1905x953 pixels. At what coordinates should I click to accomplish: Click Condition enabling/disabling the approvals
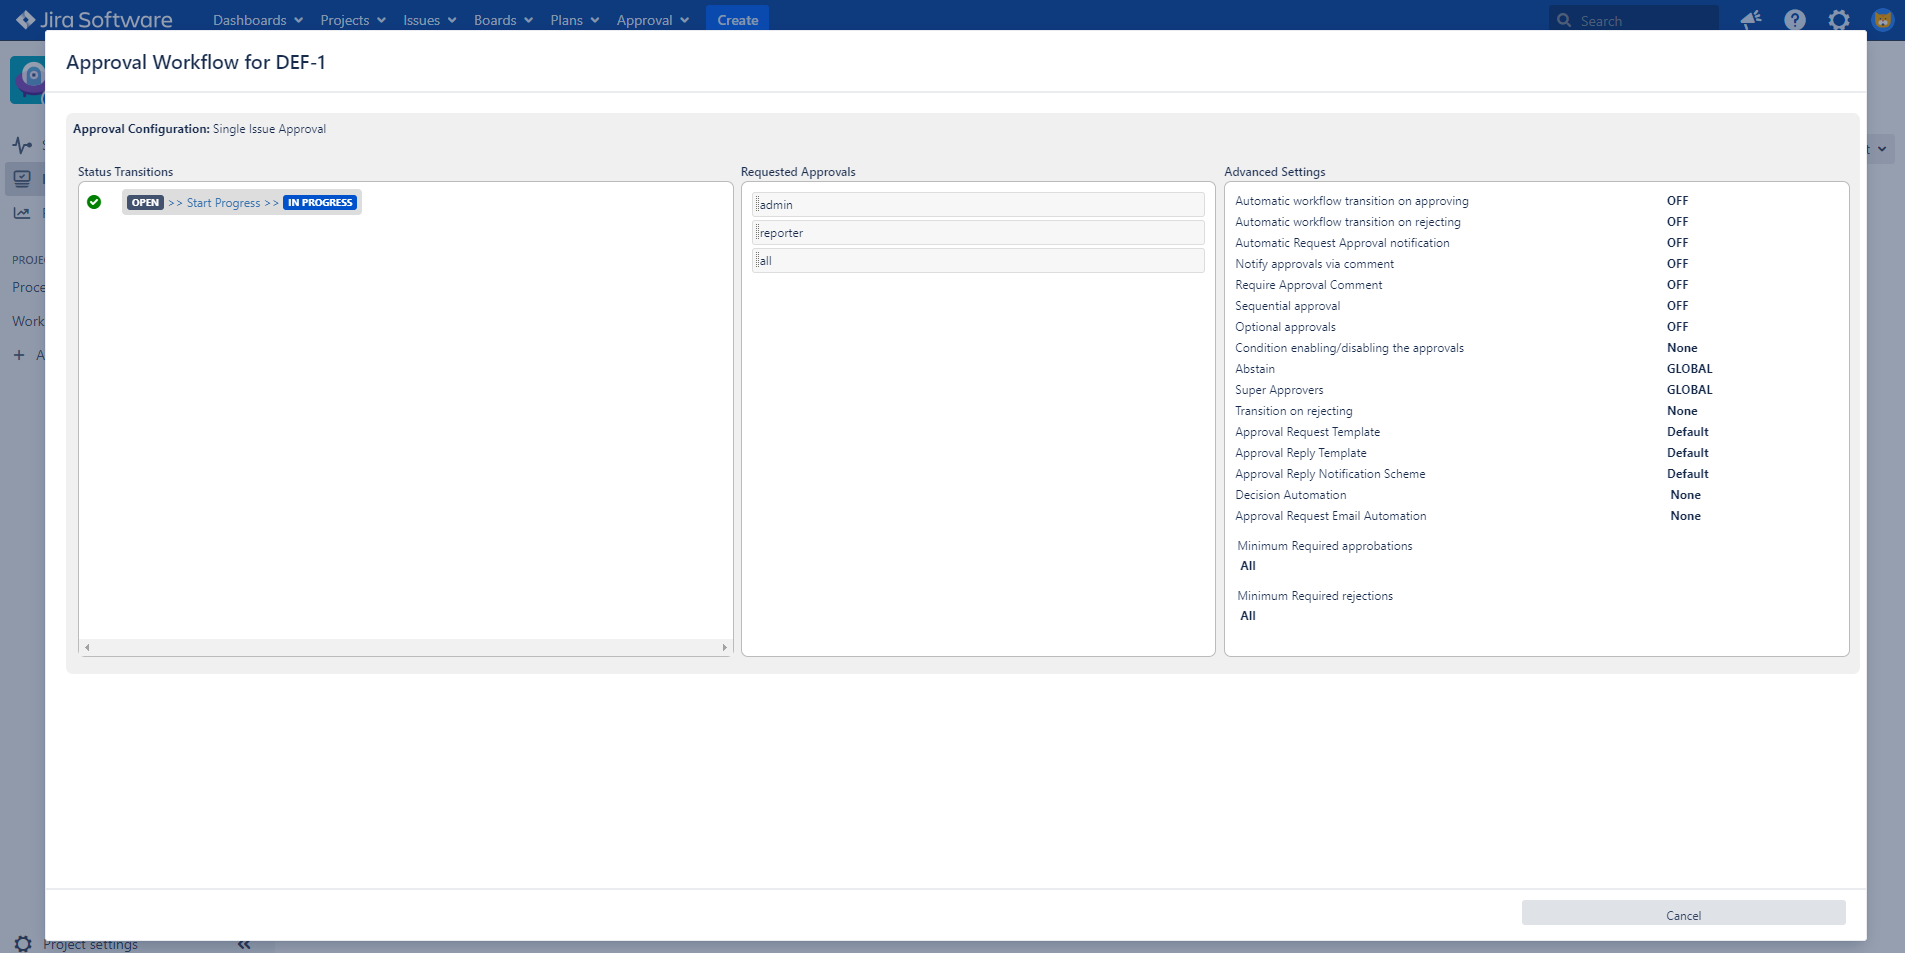(x=1349, y=348)
